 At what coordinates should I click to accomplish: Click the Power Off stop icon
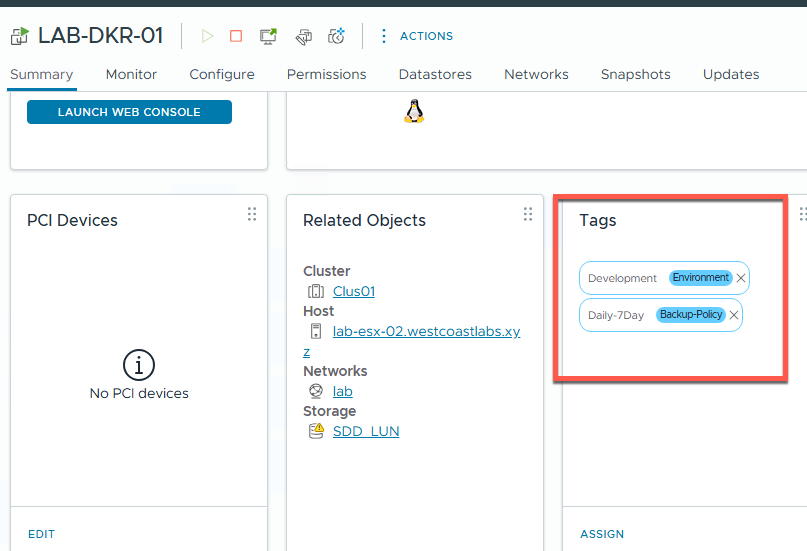coord(236,36)
